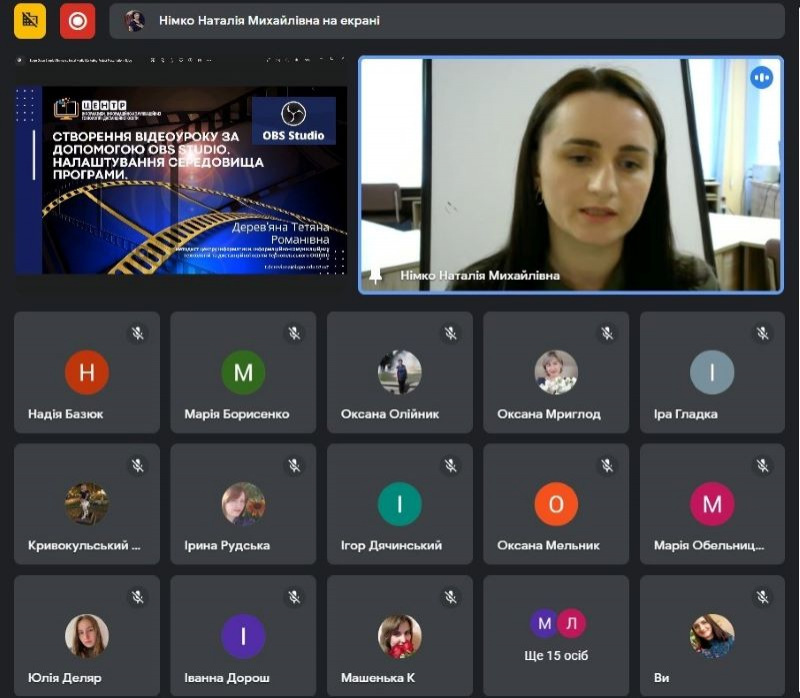Click the pin icon beside Німко Наталія Михайлівна
The height and width of the screenshot is (698, 800).
(376, 276)
